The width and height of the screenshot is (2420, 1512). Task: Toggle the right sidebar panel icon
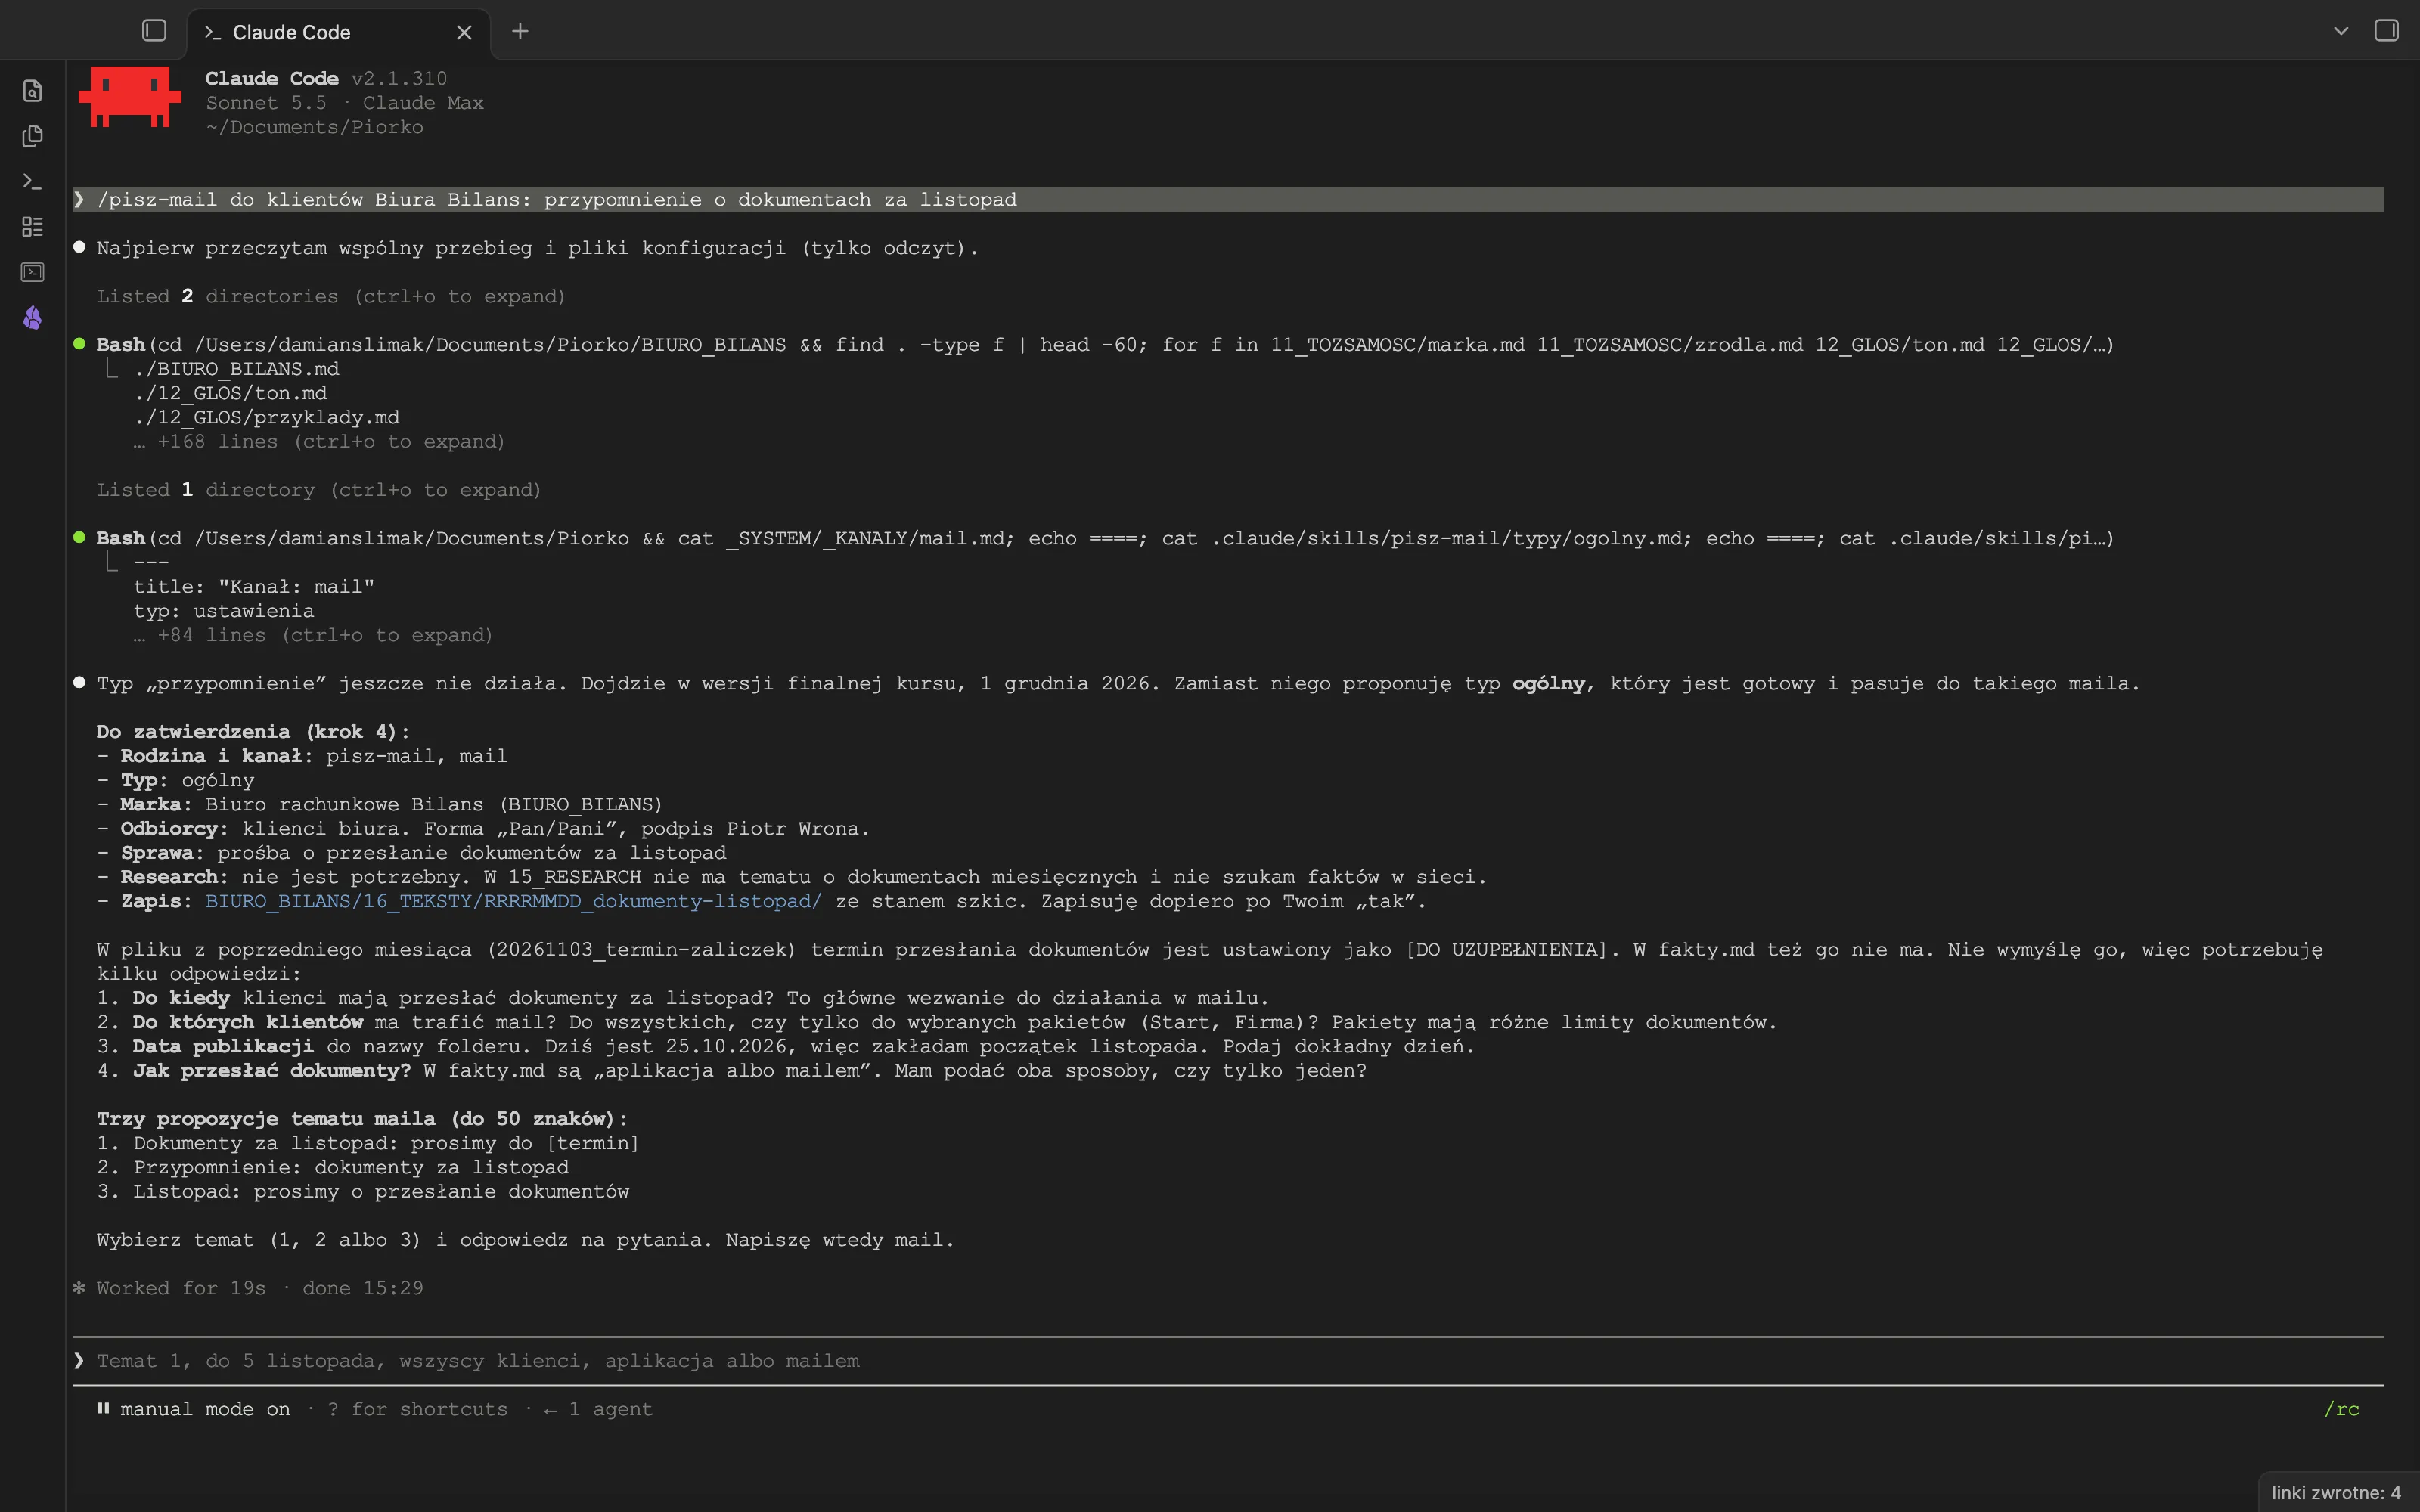(x=2386, y=31)
